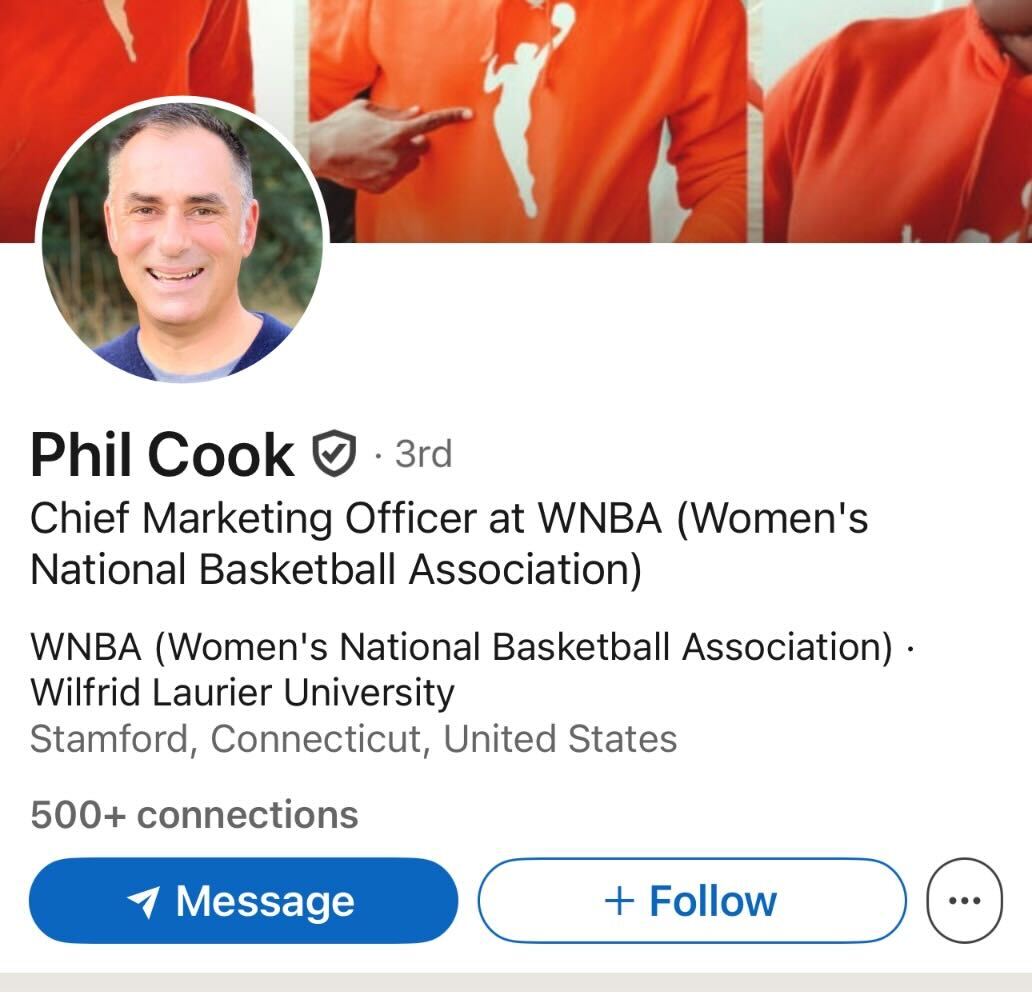This screenshot has height=995, width=1032.
Task: Click the 3rd degree connection label
Action: point(423,454)
